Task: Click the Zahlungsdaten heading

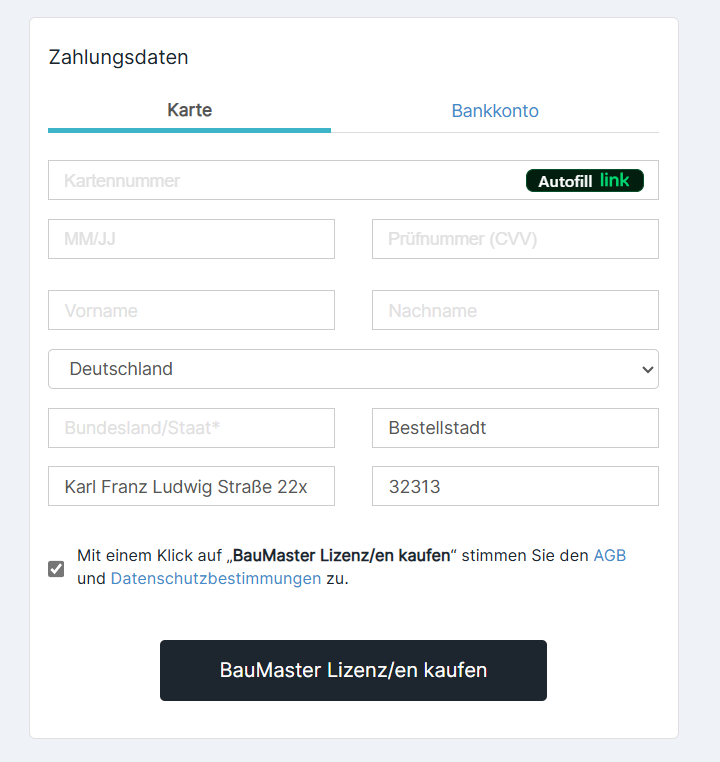Action: click(119, 57)
